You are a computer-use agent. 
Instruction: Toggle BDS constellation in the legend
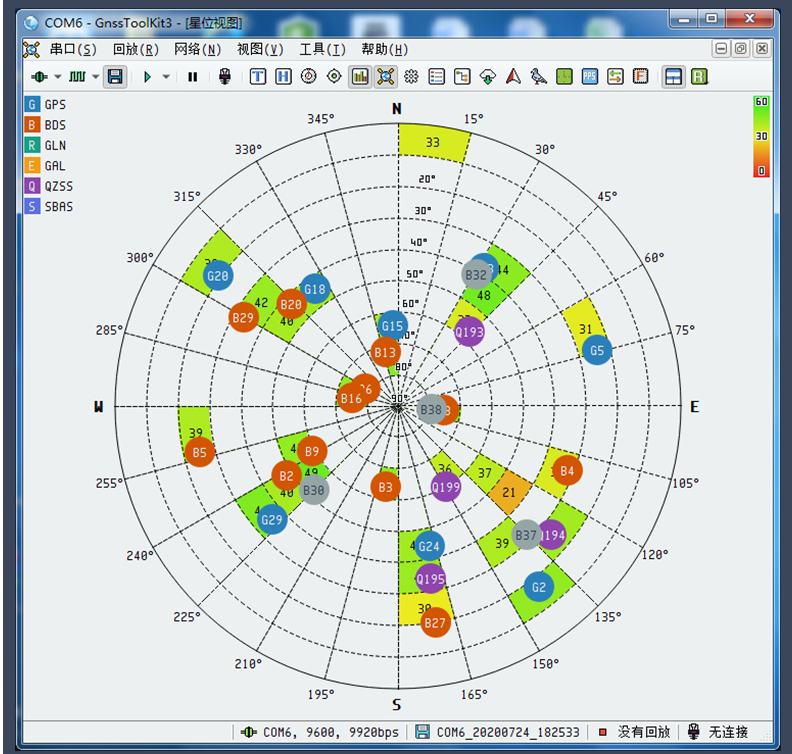pyautogui.click(x=32, y=125)
